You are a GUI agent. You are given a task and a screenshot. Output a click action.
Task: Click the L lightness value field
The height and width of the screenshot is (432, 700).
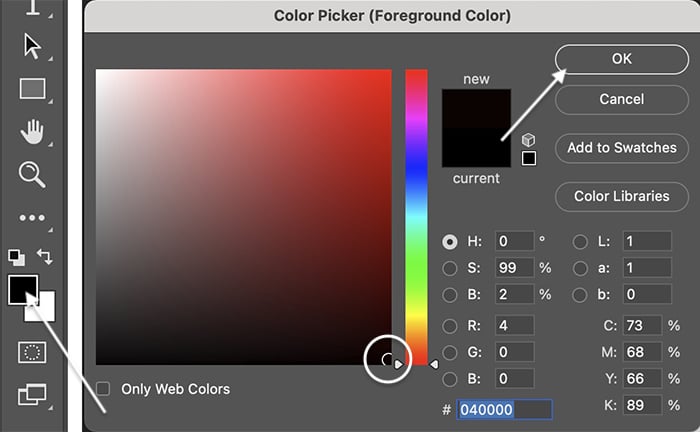[x=647, y=241]
